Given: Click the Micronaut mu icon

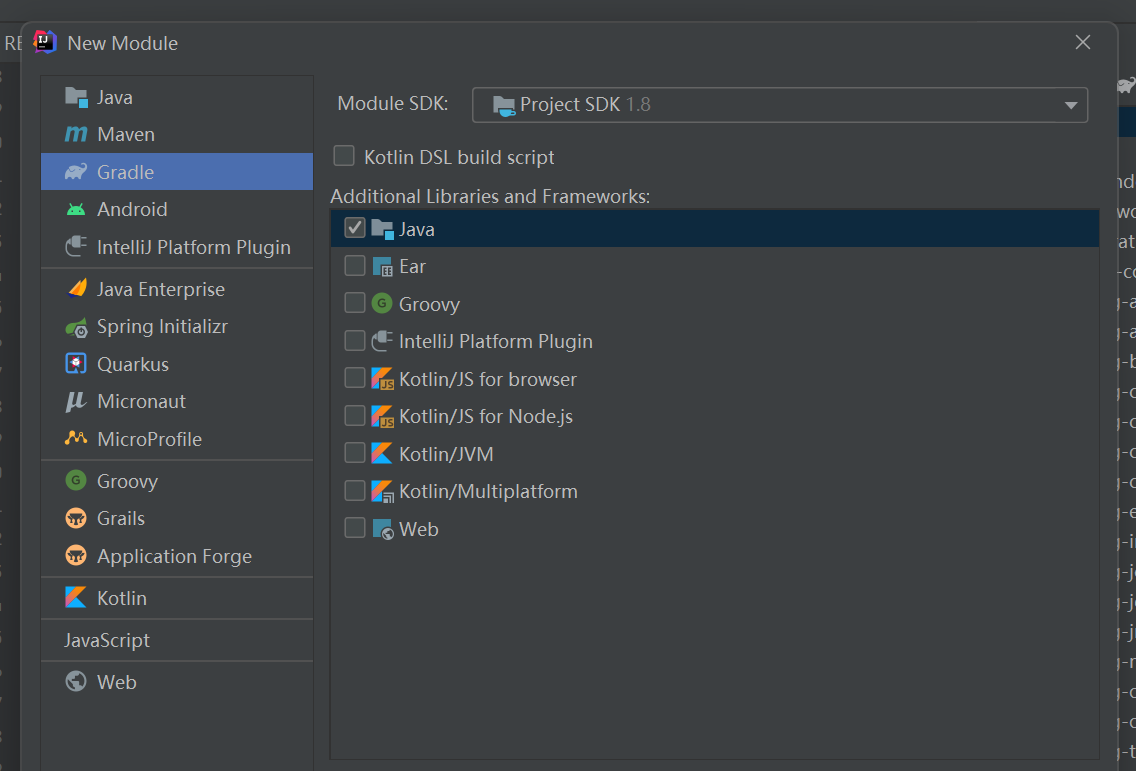Looking at the screenshot, I should (x=76, y=402).
